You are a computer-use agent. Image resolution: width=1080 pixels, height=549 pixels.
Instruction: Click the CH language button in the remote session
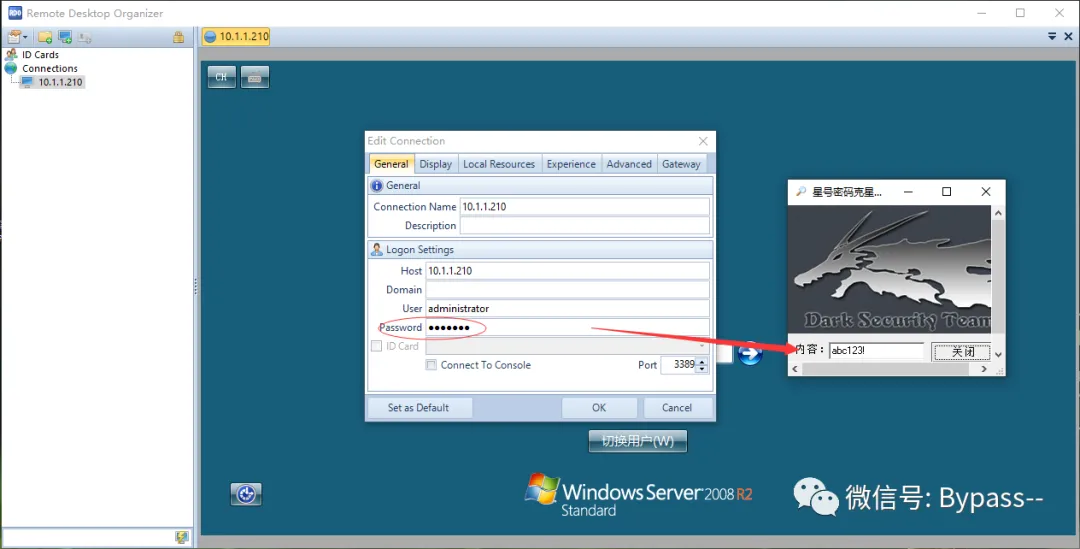[222, 77]
